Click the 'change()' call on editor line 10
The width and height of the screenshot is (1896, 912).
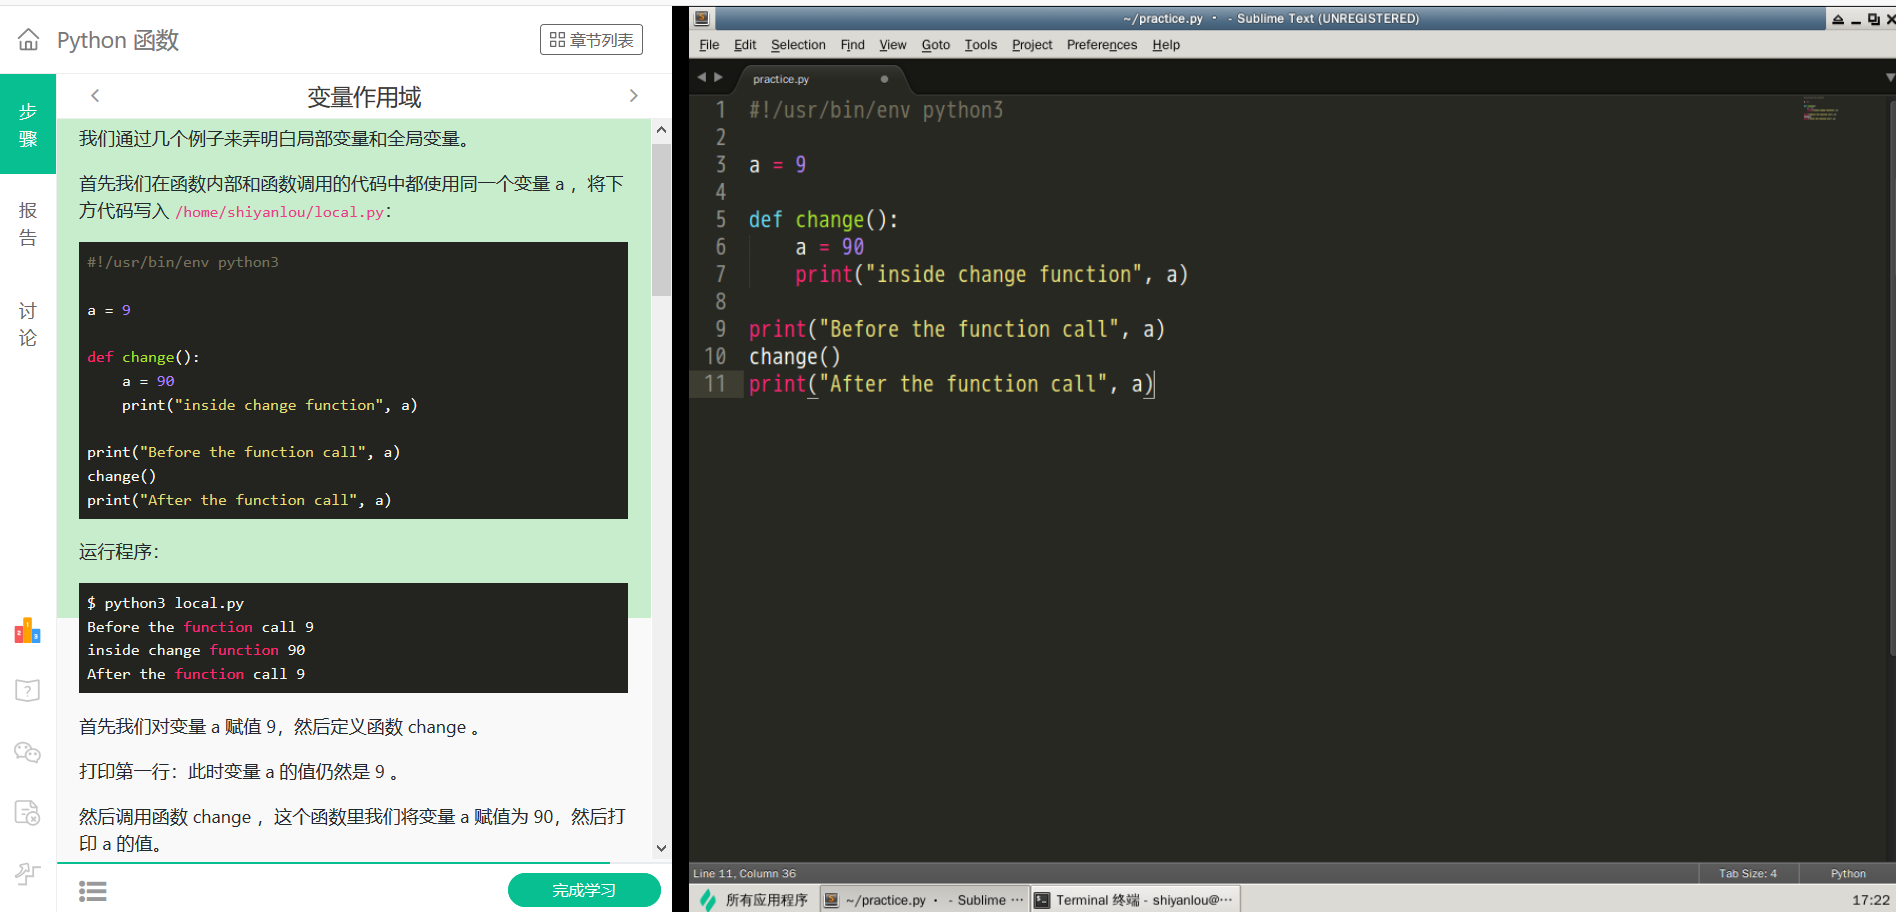coord(794,357)
